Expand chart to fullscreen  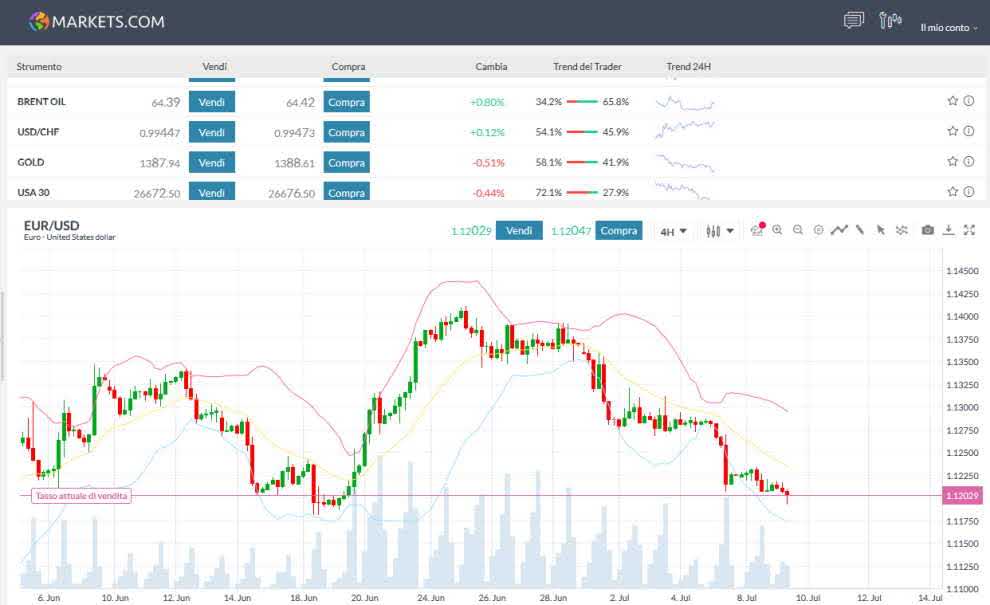[x=969, y=230]
